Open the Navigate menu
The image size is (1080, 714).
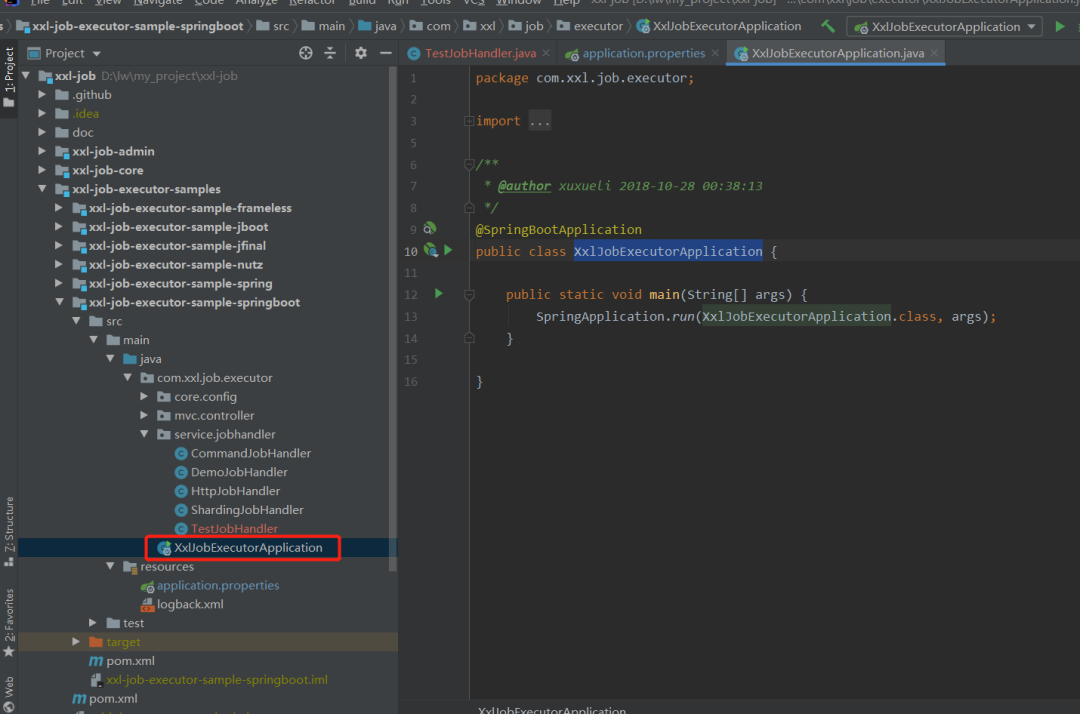point(158,2)
